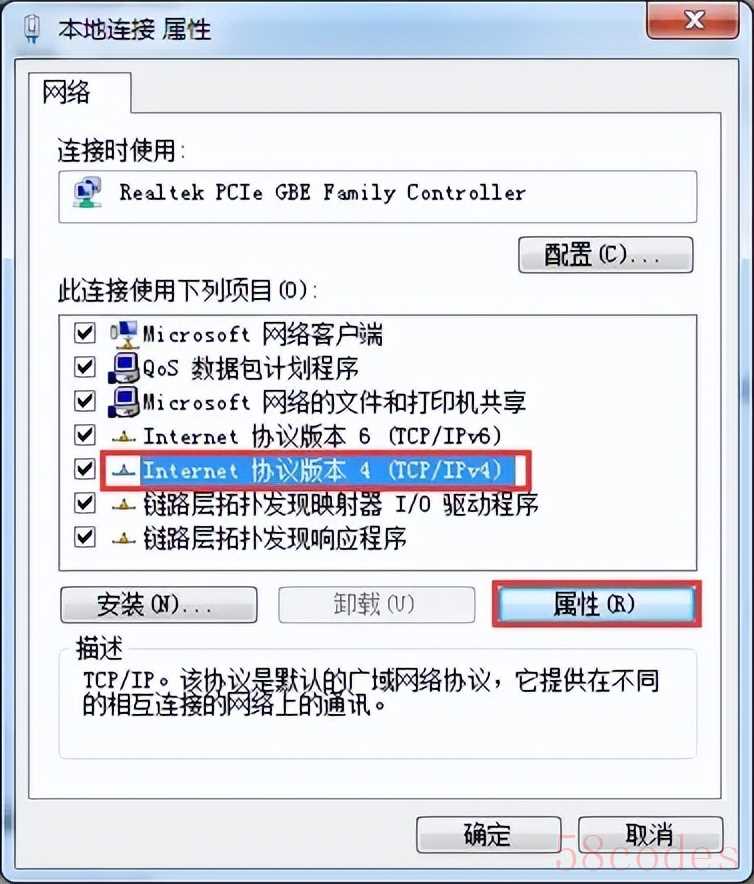Toggle the TCP/IPv6 checkbox

[x=85, y=435]
